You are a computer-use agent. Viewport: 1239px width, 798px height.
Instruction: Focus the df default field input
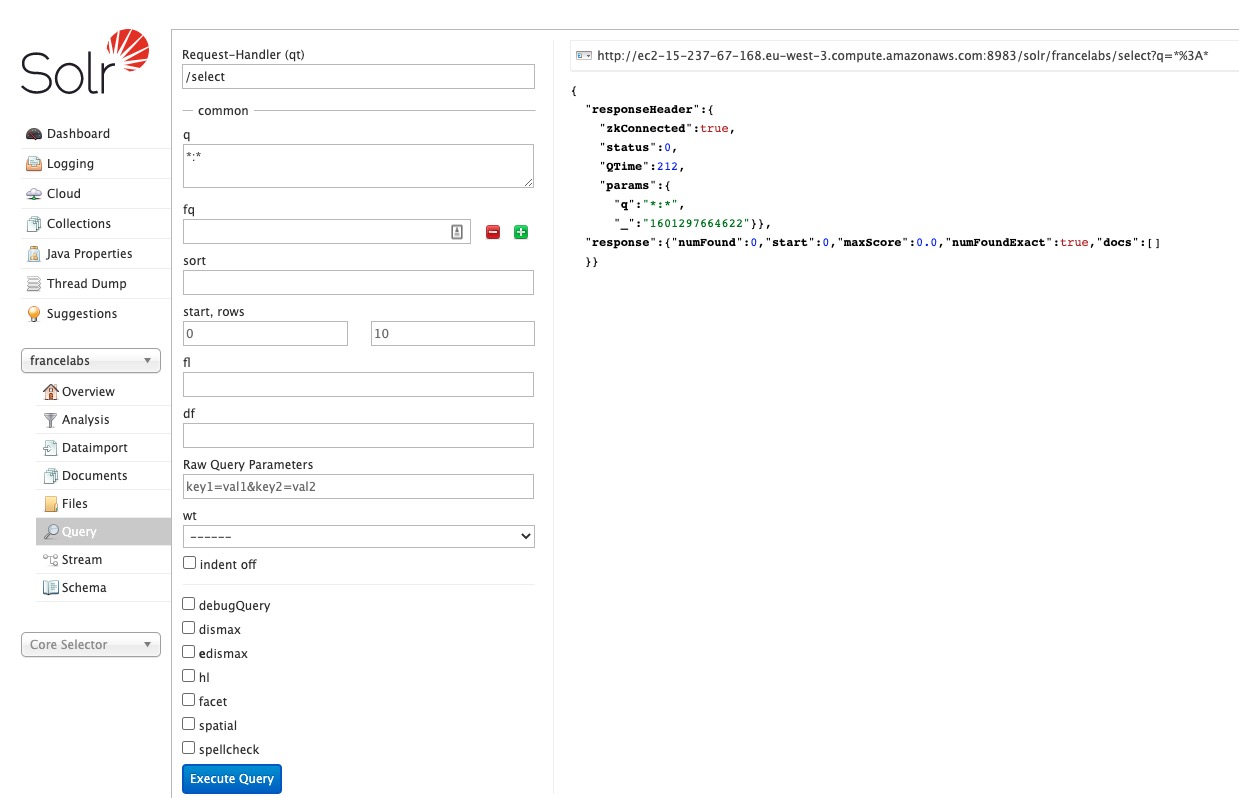pos(358,436)
